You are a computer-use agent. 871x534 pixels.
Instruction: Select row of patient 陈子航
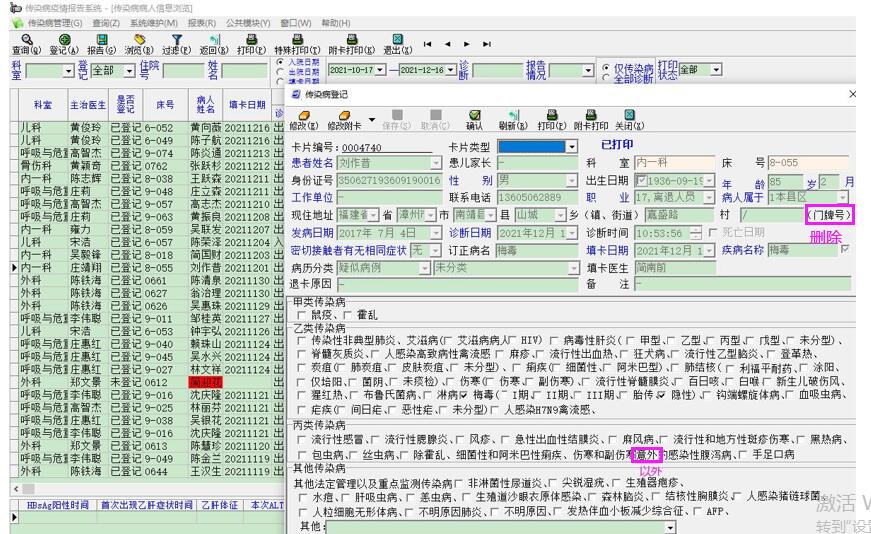[x=147, y=140]
